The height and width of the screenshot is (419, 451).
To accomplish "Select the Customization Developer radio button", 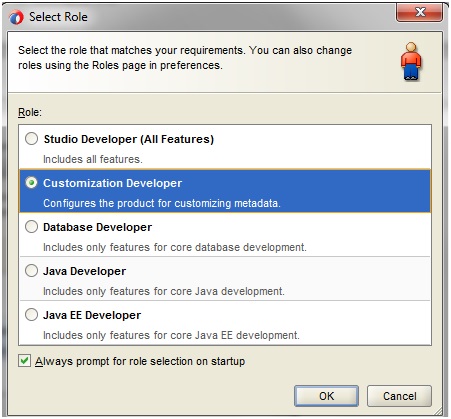I will point(31,183).
